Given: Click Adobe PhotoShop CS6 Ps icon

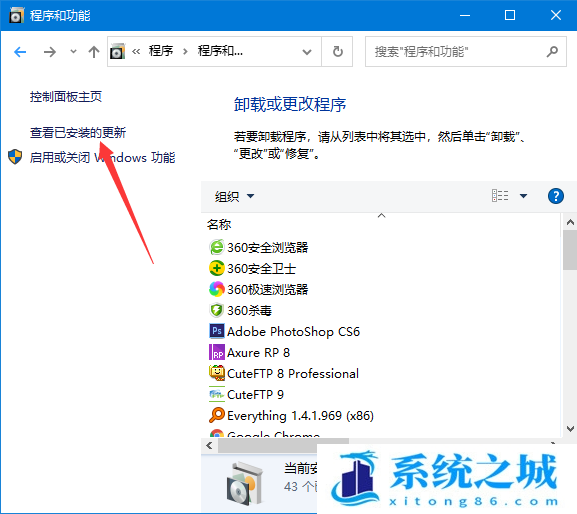Looking at the screenshot, I should point(217,331).
